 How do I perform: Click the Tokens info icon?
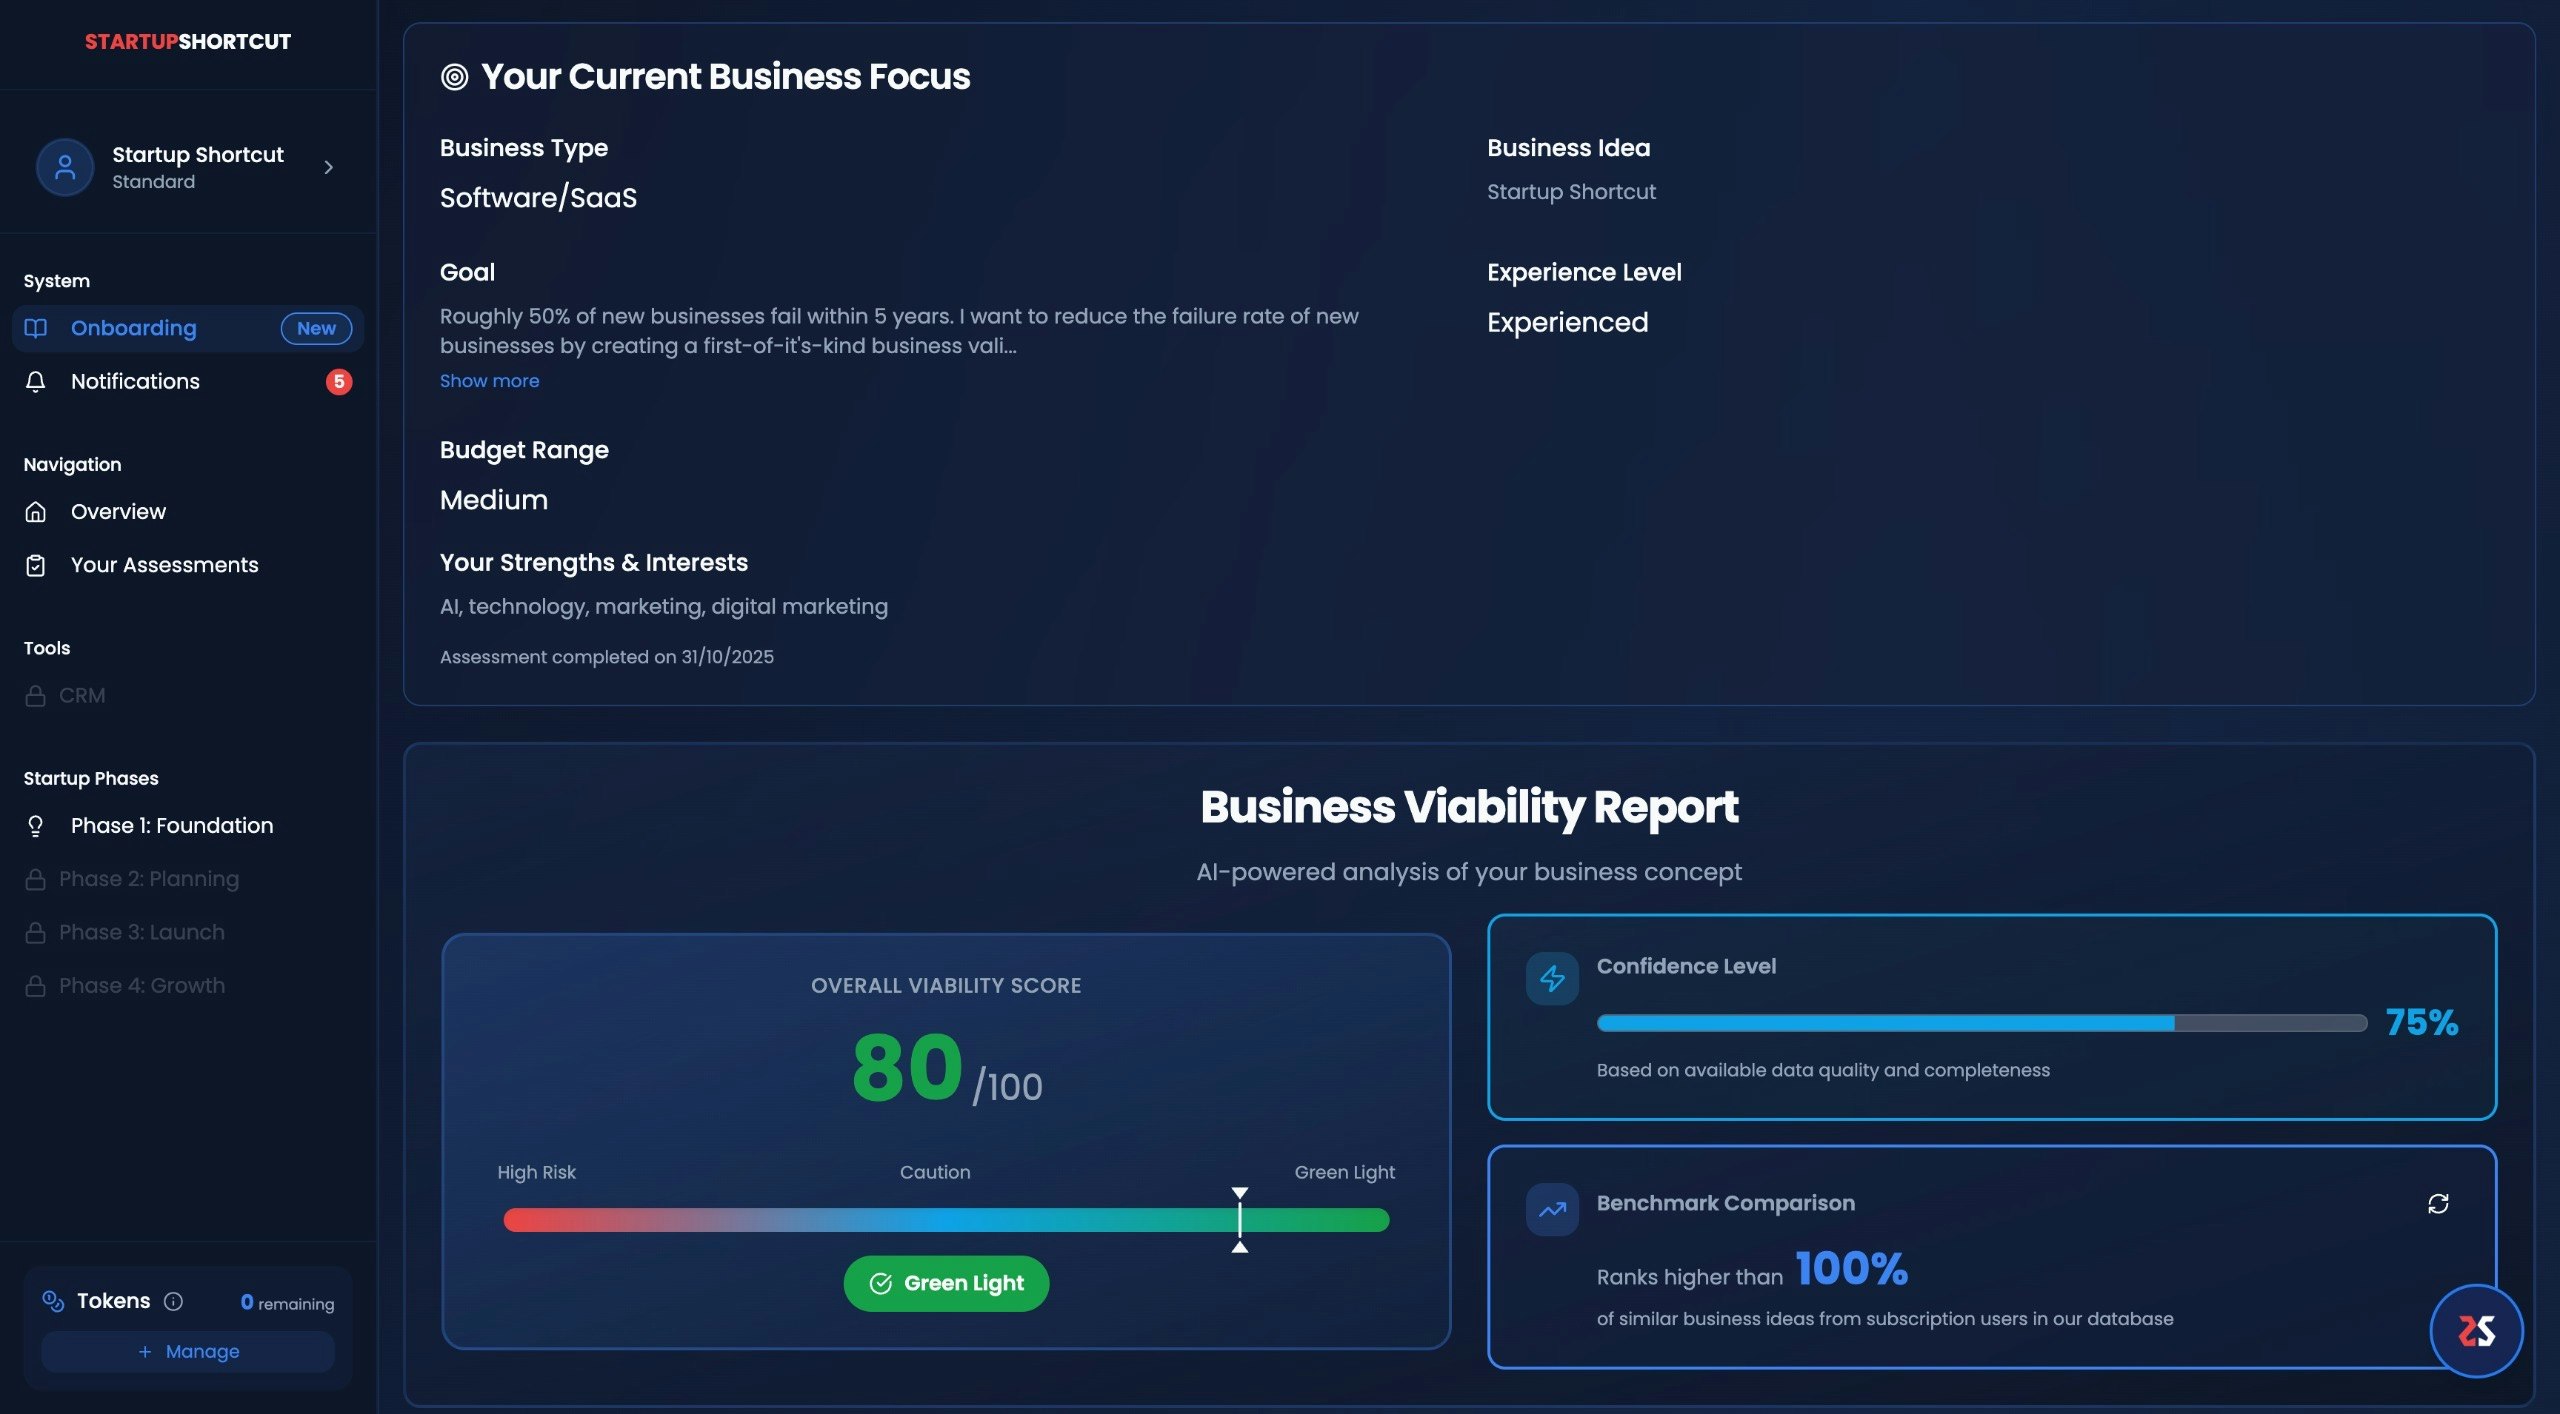173,1301
